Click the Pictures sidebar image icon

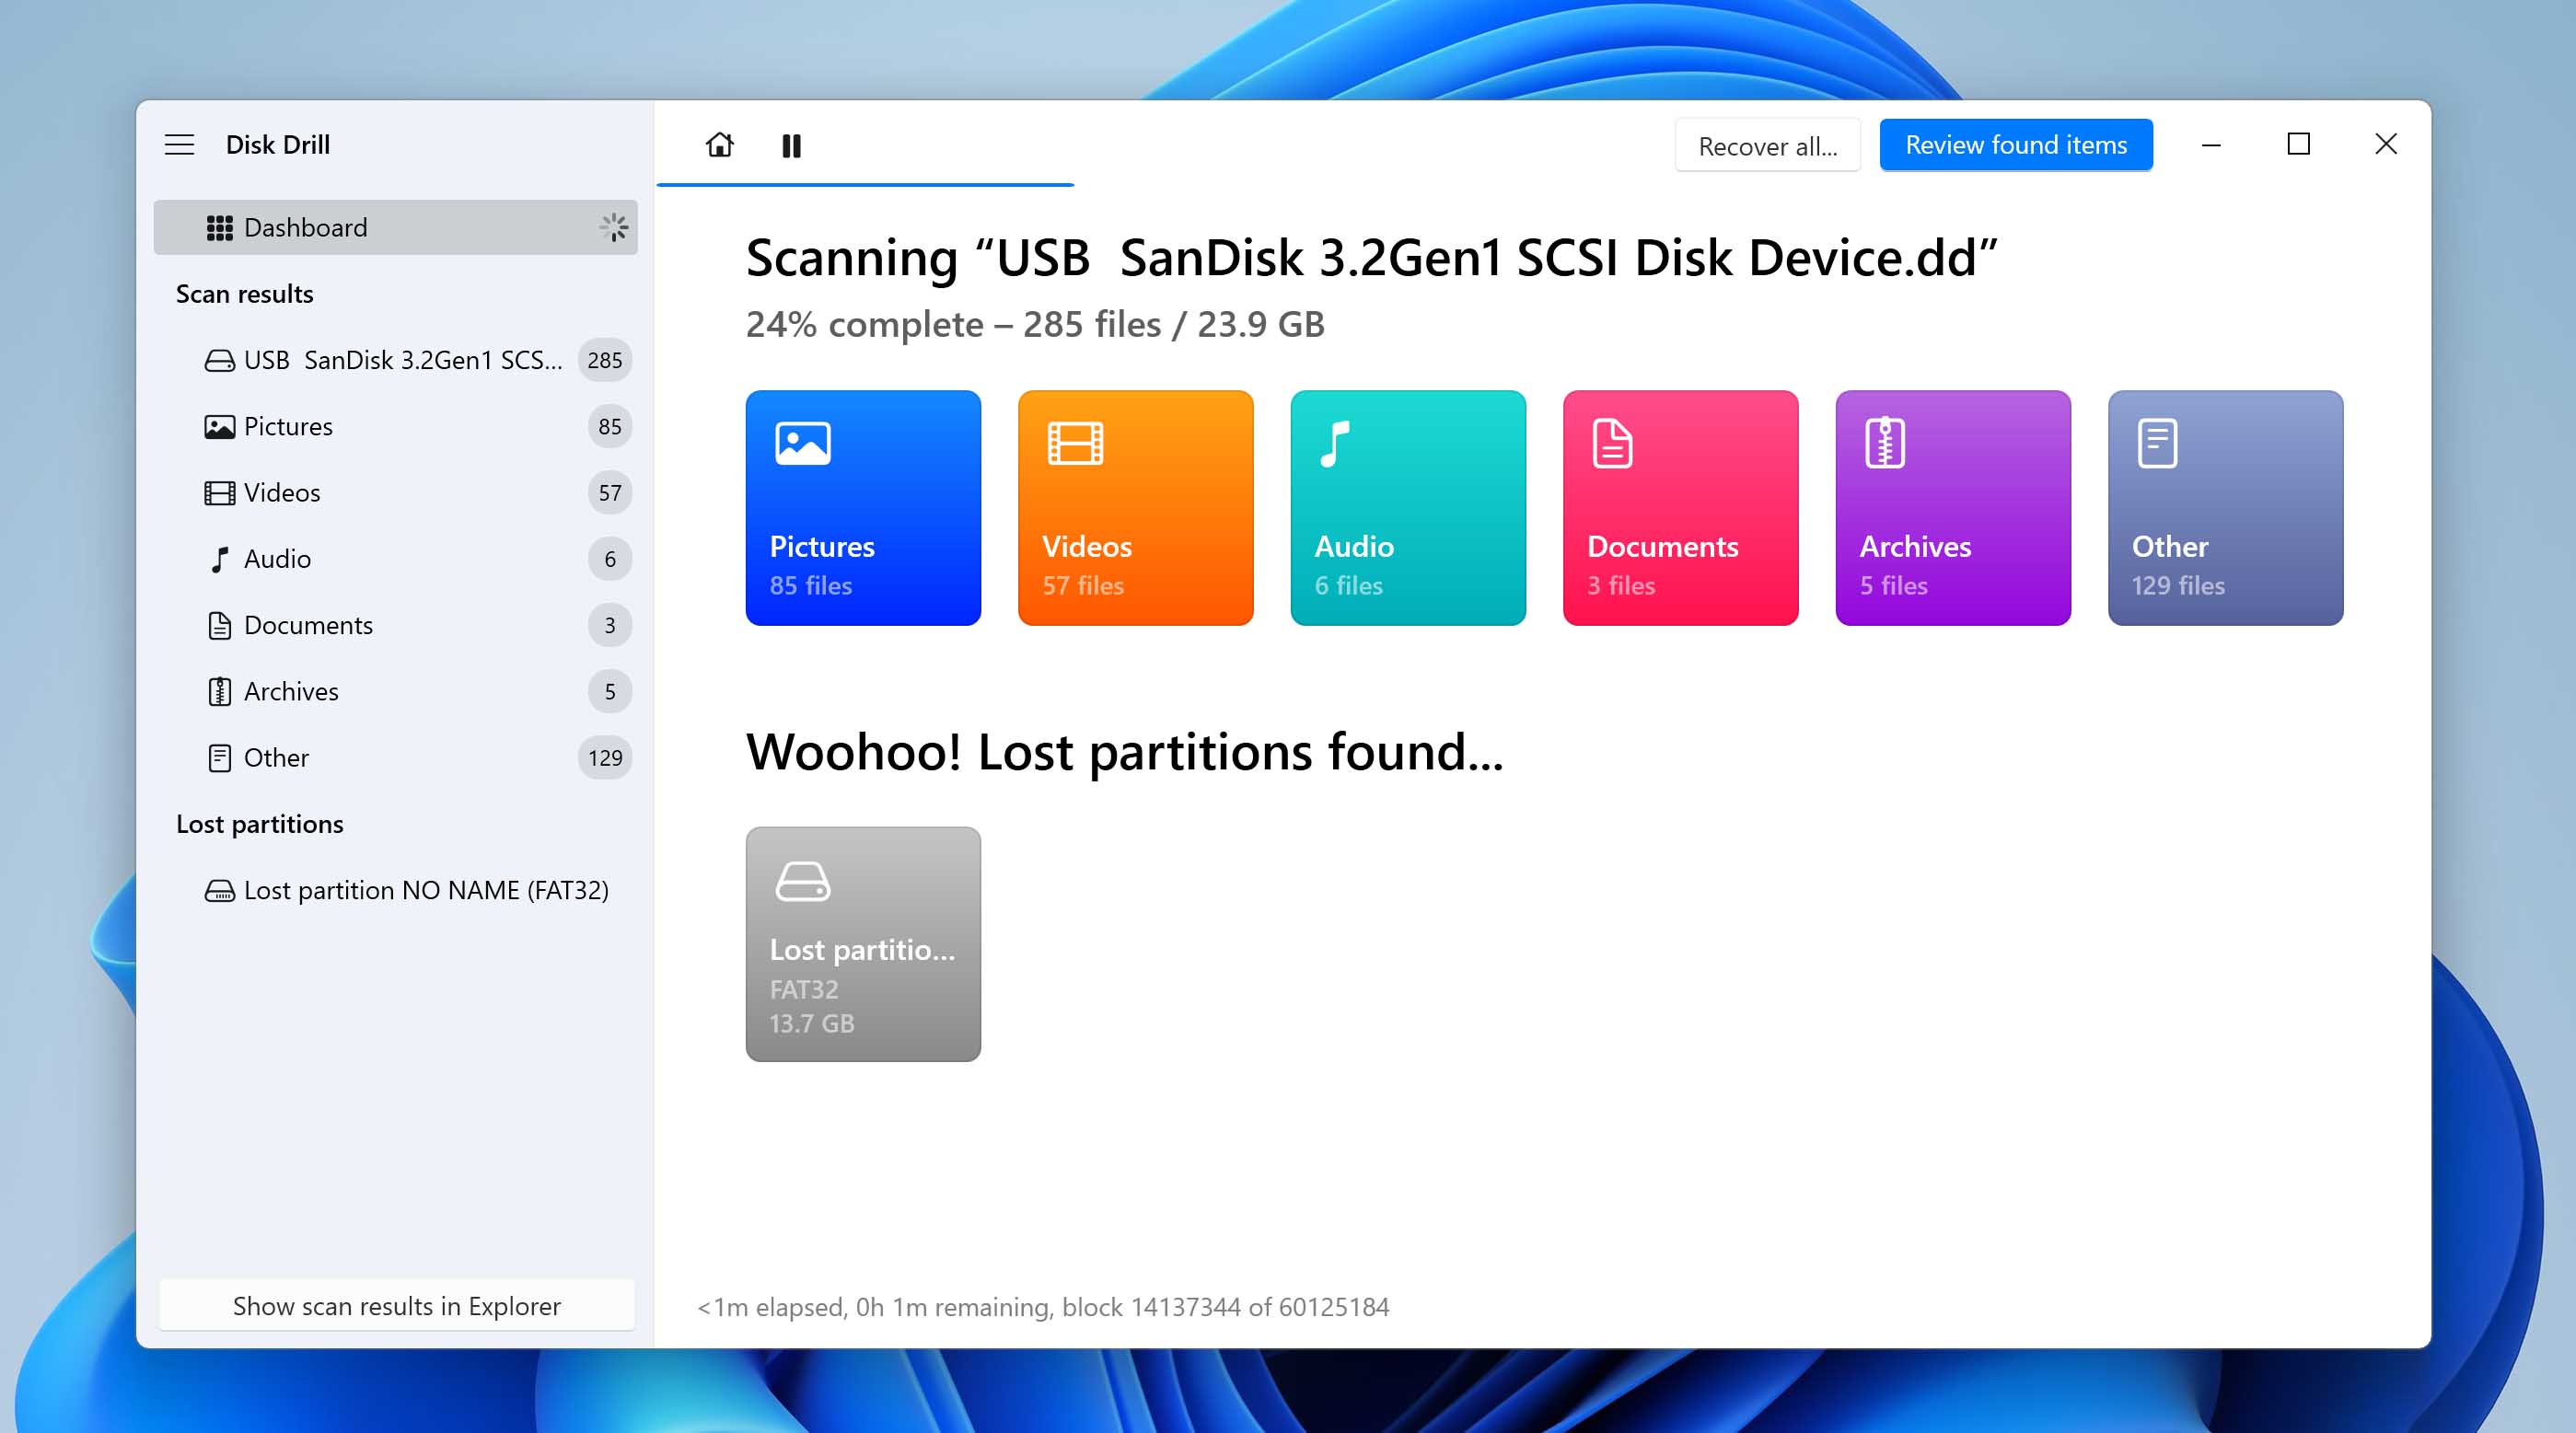(219, 427)
